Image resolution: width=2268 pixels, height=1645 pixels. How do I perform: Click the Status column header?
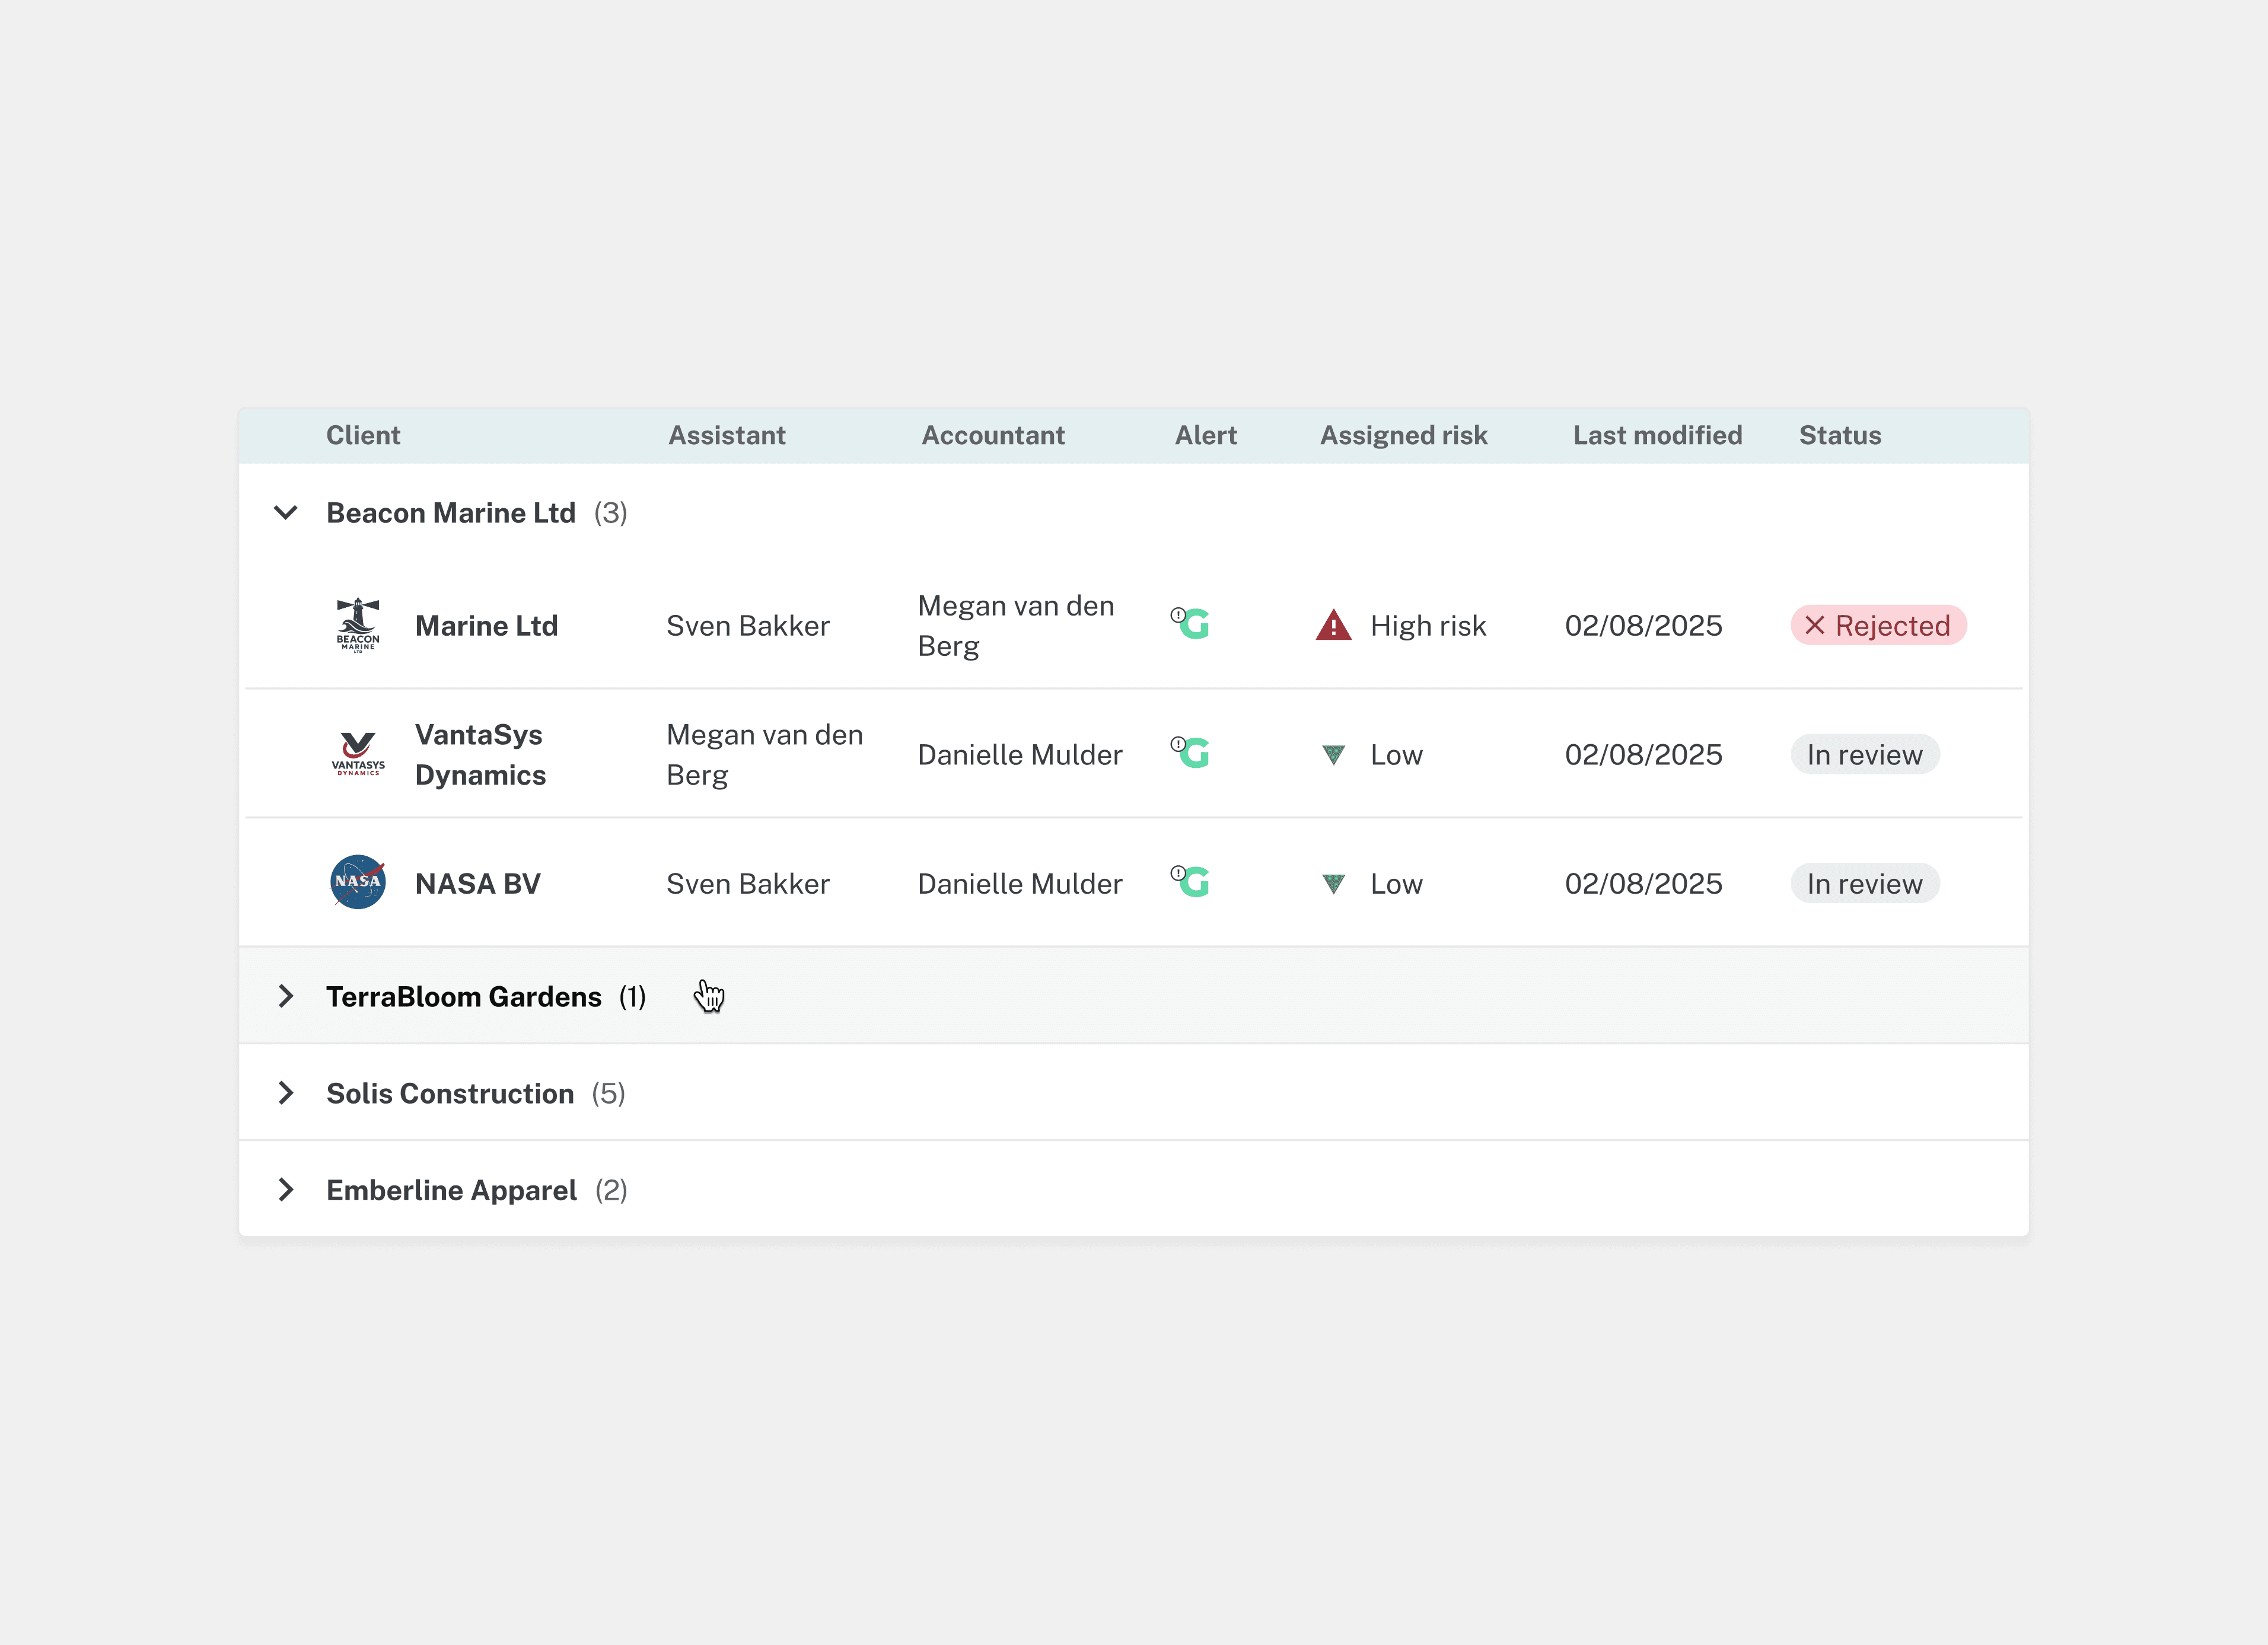point(1839,435)
